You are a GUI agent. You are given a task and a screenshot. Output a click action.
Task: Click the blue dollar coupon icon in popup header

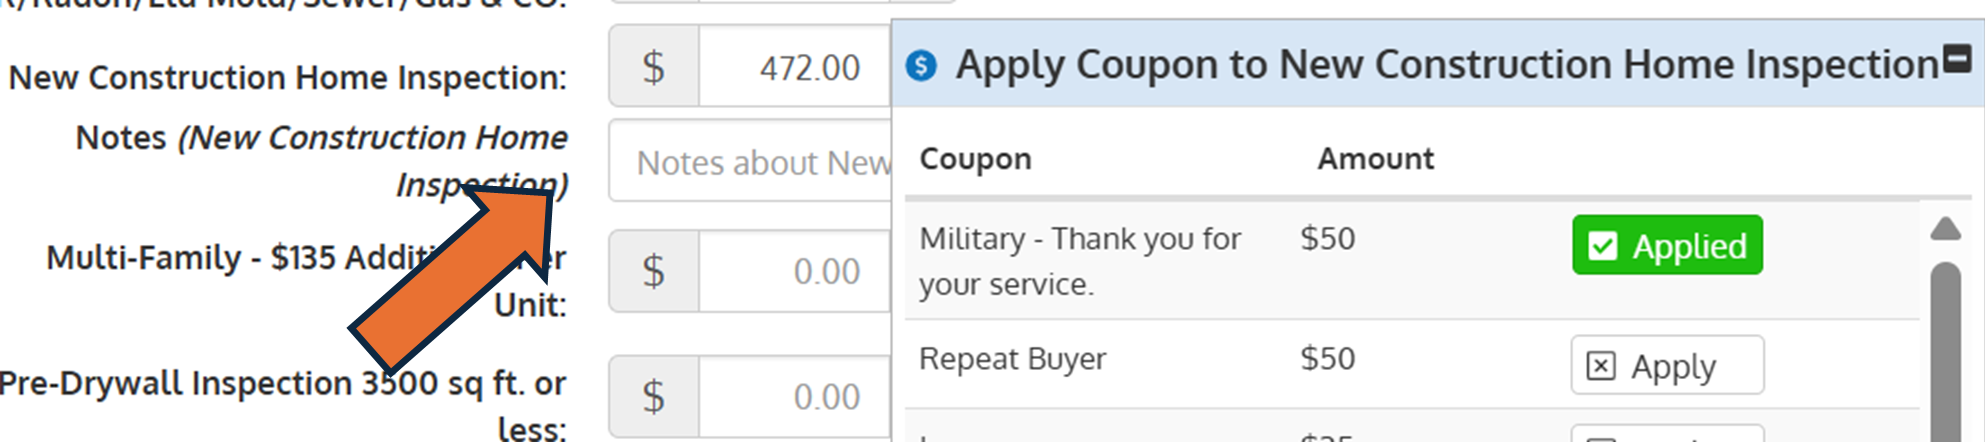click(921, 66)
